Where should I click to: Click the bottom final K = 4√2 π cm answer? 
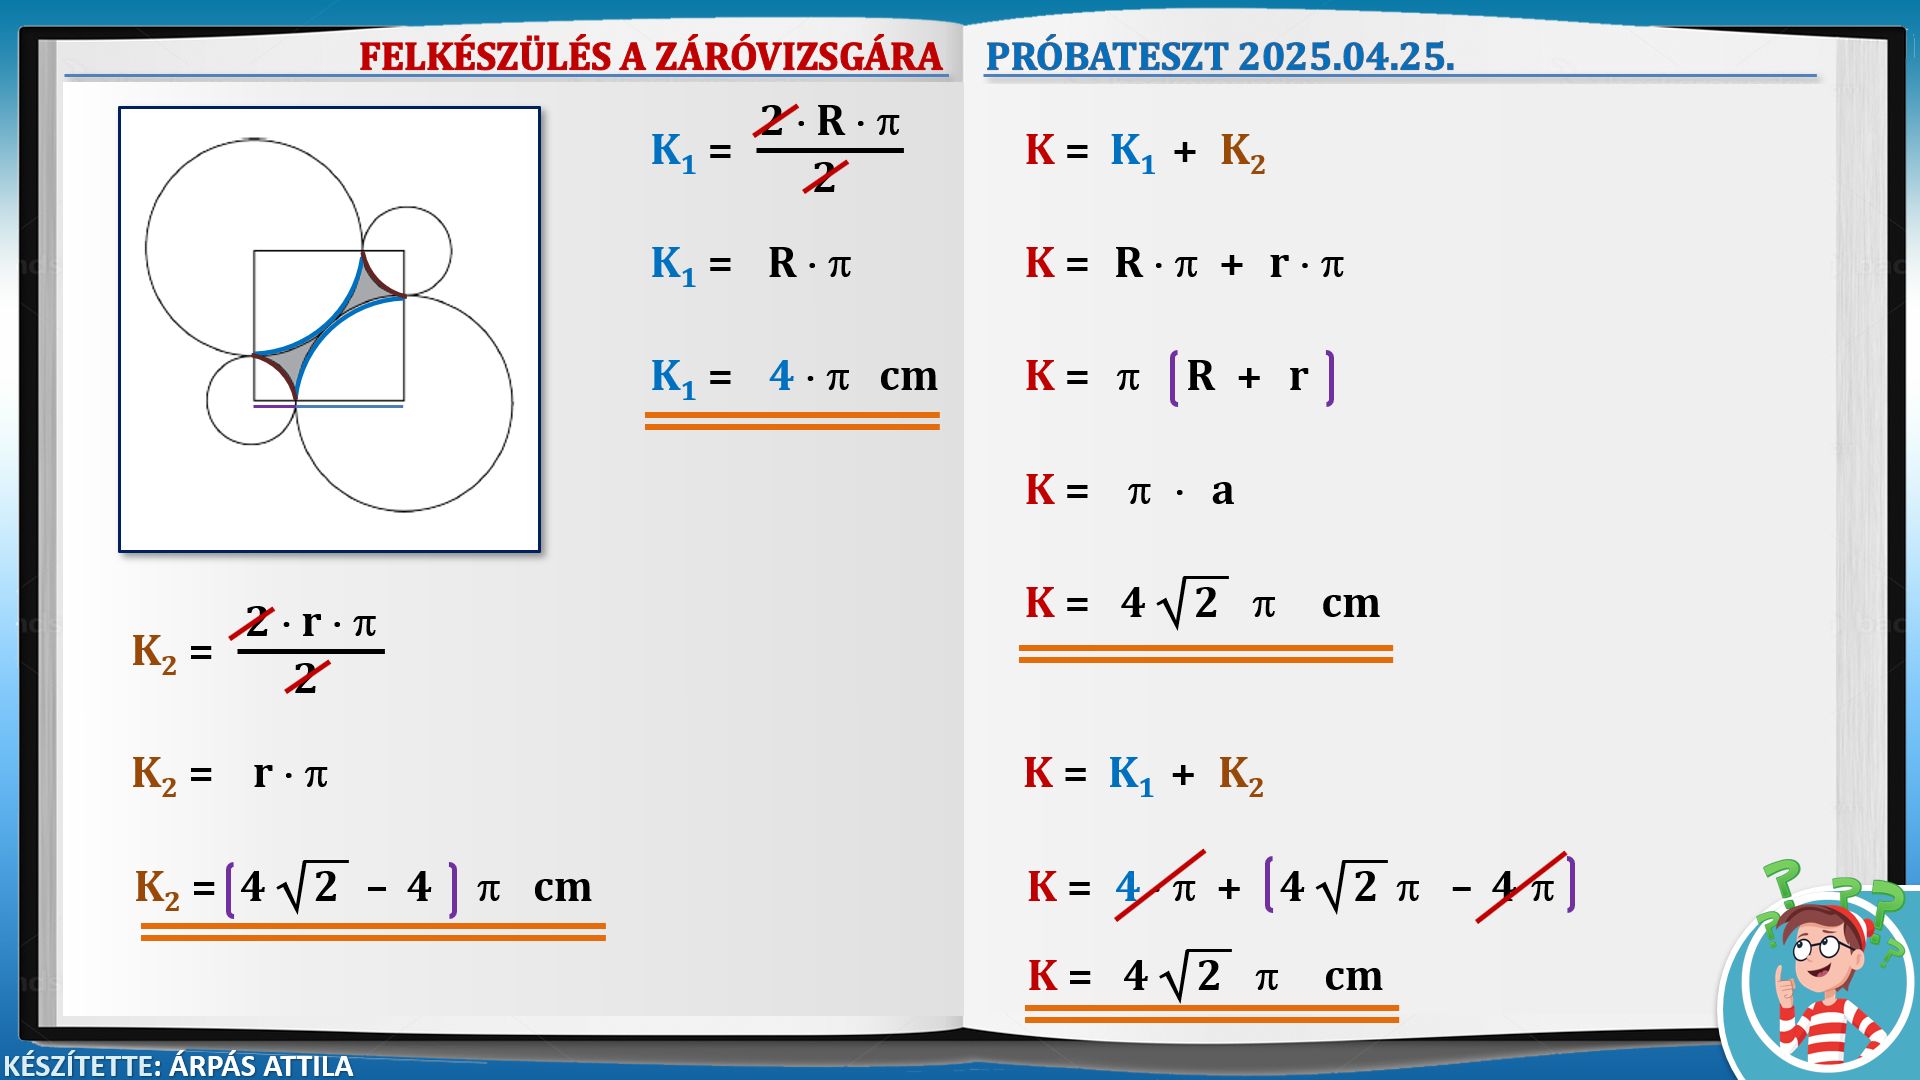pos(1206,976)
